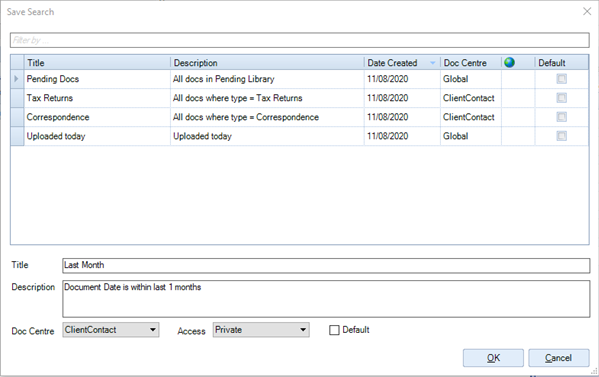The height and width of the screenshot is (377, 599).
Task: Tick Default checkbox in Uploaded today row
Action: [561, 136]
